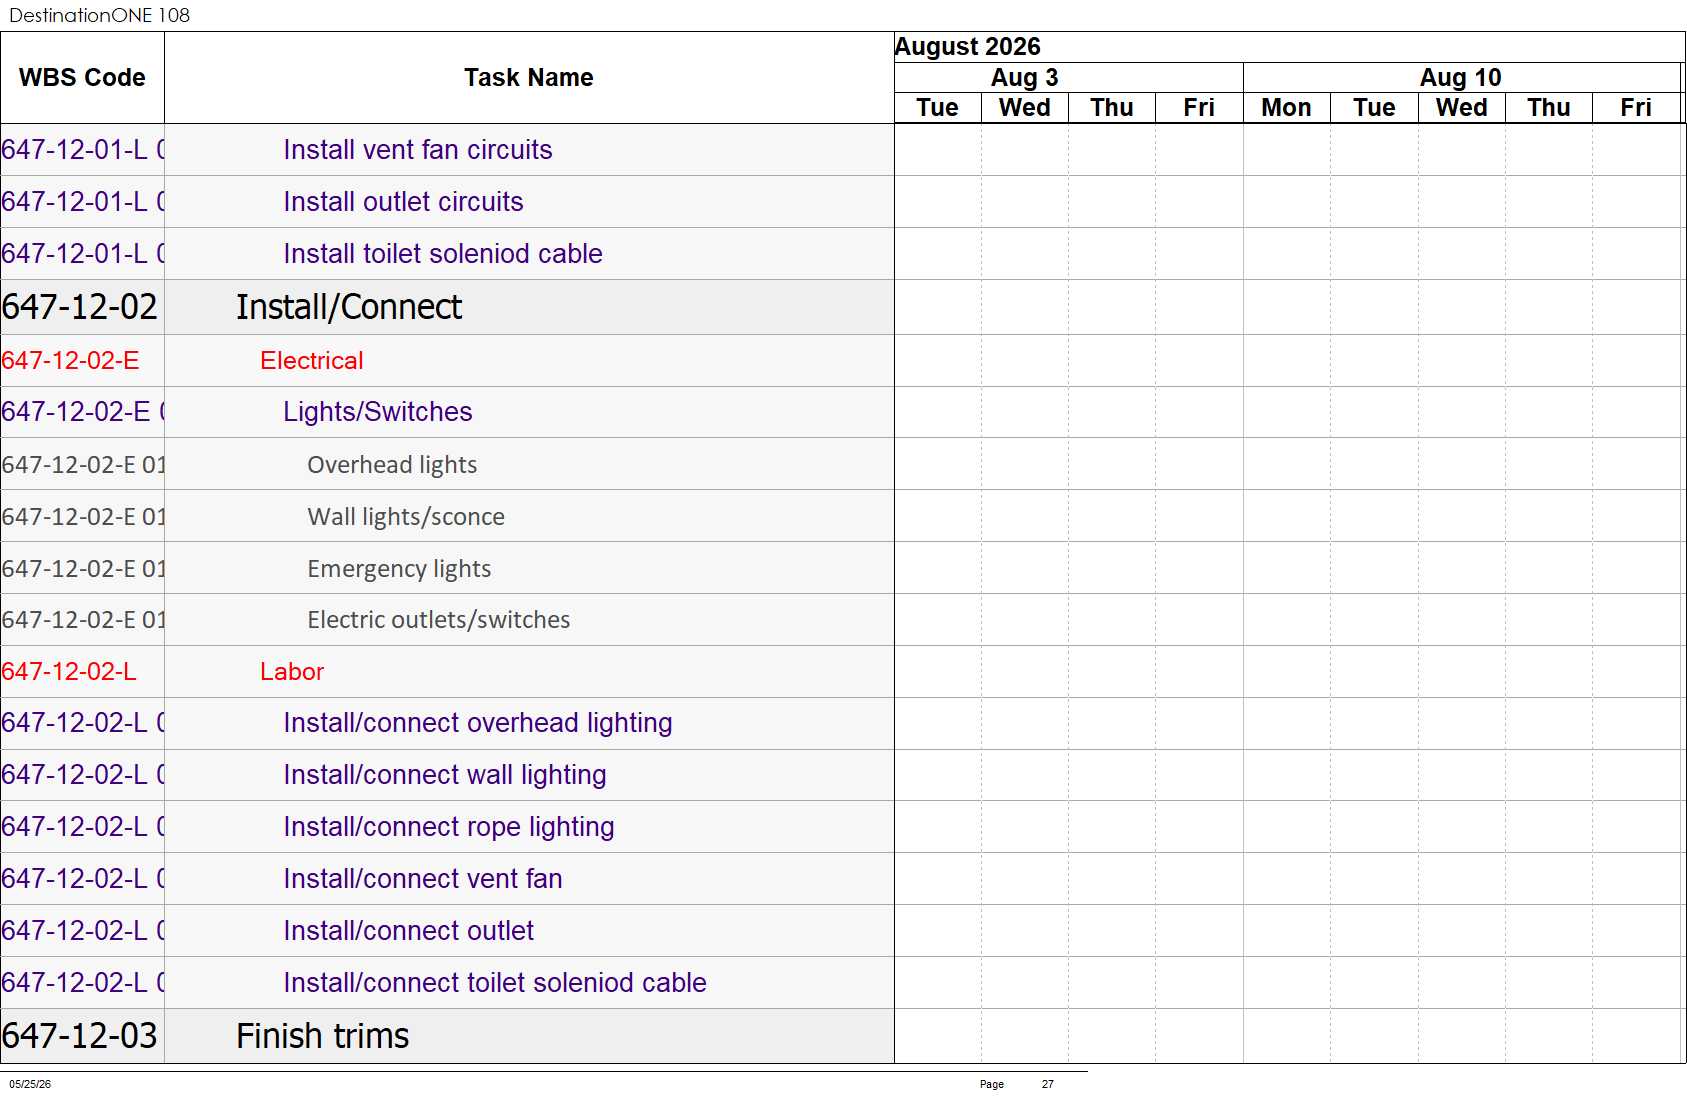Click WBS code 647-12-02-E in red

70,361
